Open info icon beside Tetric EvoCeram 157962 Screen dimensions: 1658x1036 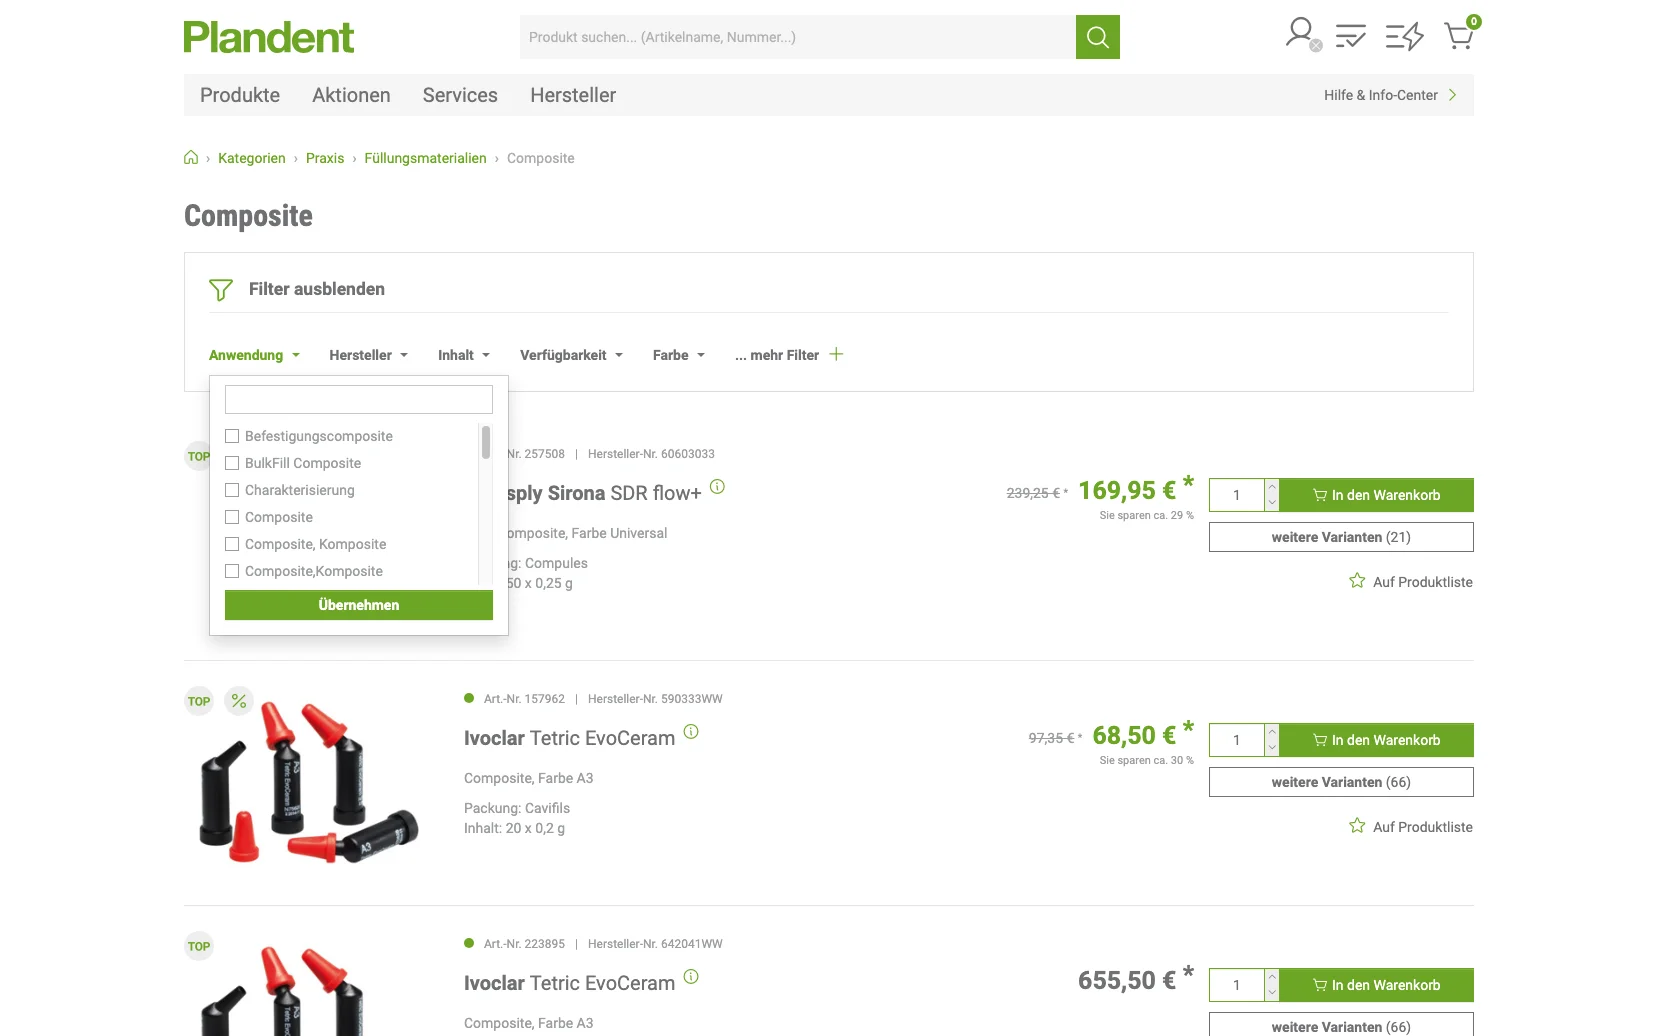pyautogui.click(x=691, y=732)
